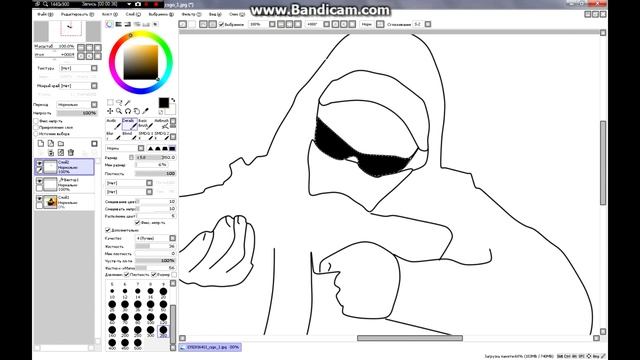The height and width of the screenshot is (360, 640).
Task: Swap foreground and background colors
Action: click(x=173, y=100)
